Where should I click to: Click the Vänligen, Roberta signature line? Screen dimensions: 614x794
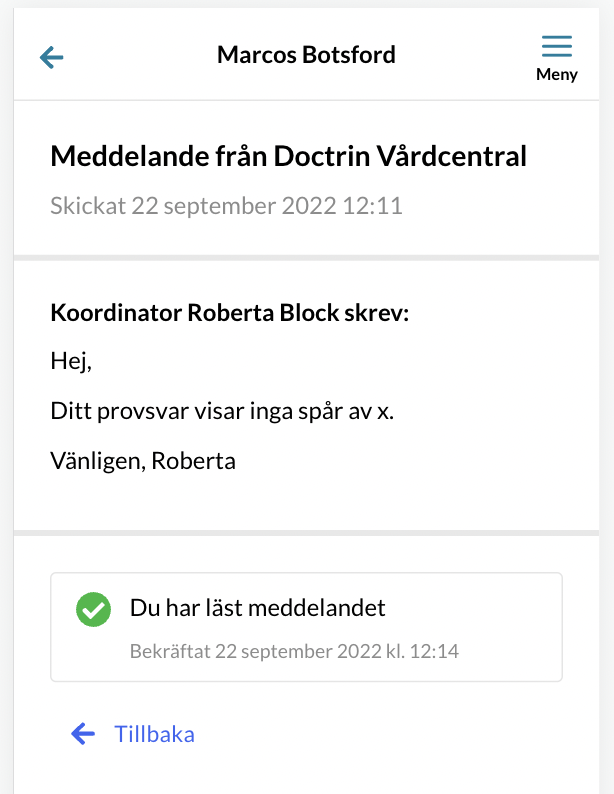(x=143, y=461)
